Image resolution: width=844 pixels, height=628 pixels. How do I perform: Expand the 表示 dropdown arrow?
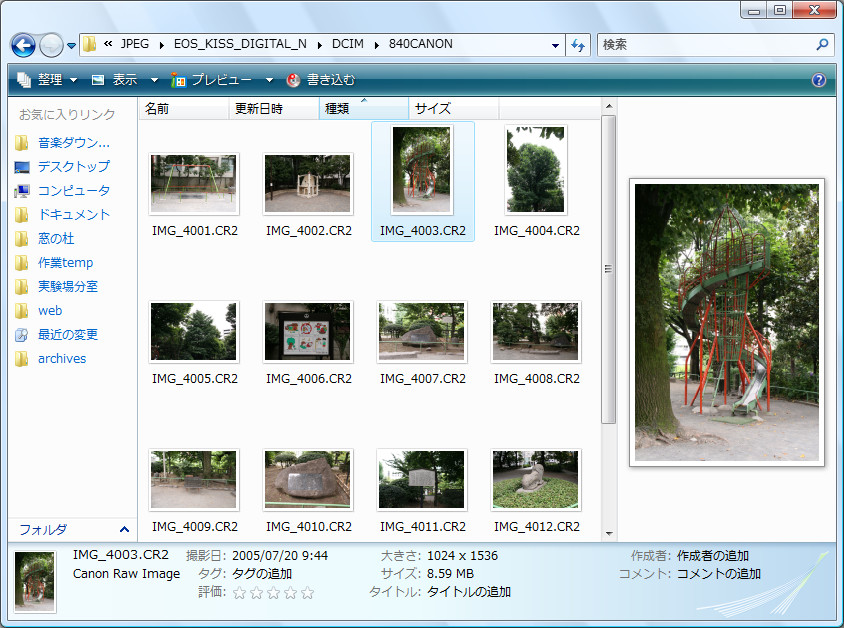(153, 80)
